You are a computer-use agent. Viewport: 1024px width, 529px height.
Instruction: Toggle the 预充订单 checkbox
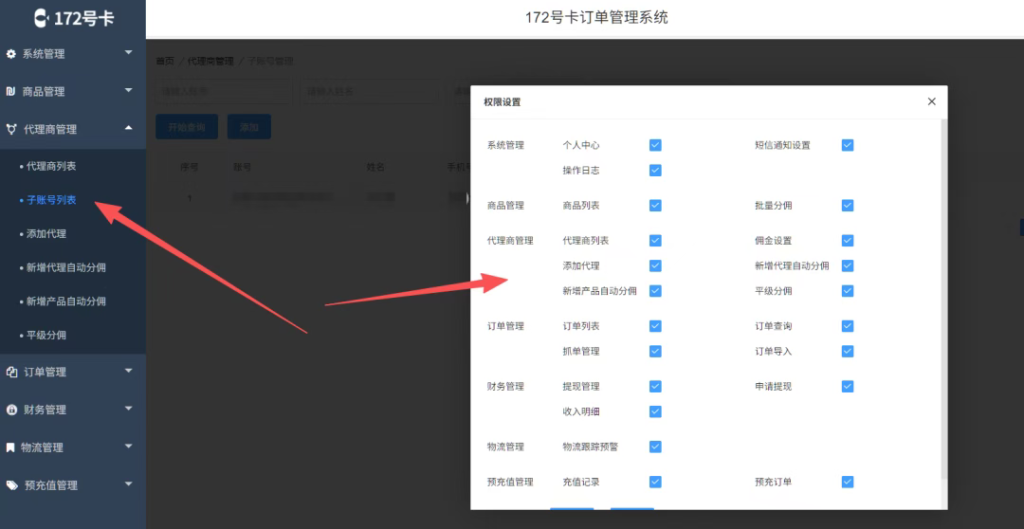tap(848, 482)
